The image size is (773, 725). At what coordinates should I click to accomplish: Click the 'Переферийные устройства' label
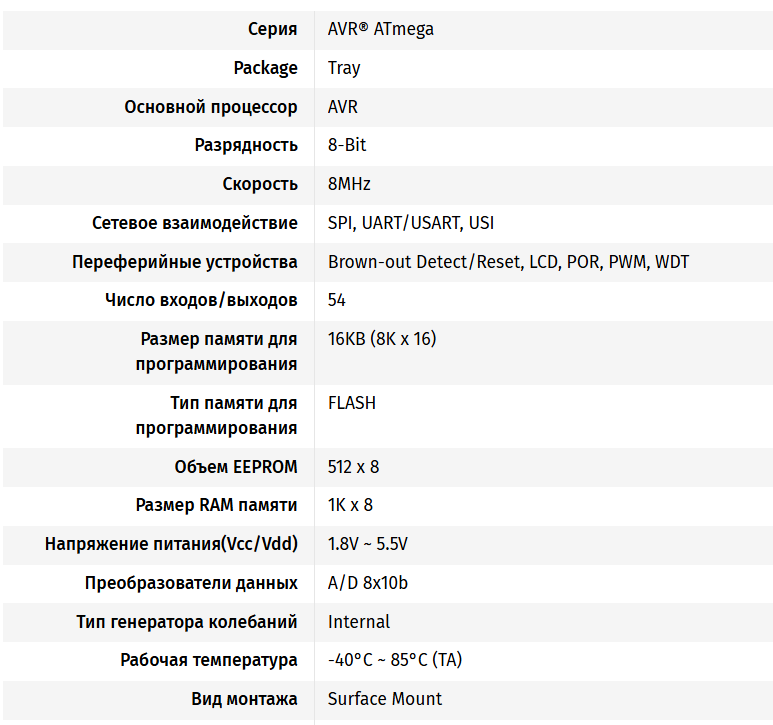pos(185,262)
